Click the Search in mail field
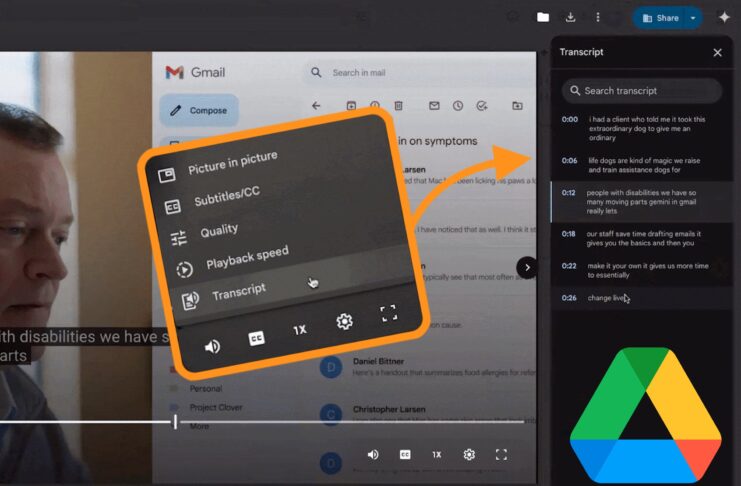Image resolution: width=741 pixels, height=486 pixels. (x=418, y=73)
